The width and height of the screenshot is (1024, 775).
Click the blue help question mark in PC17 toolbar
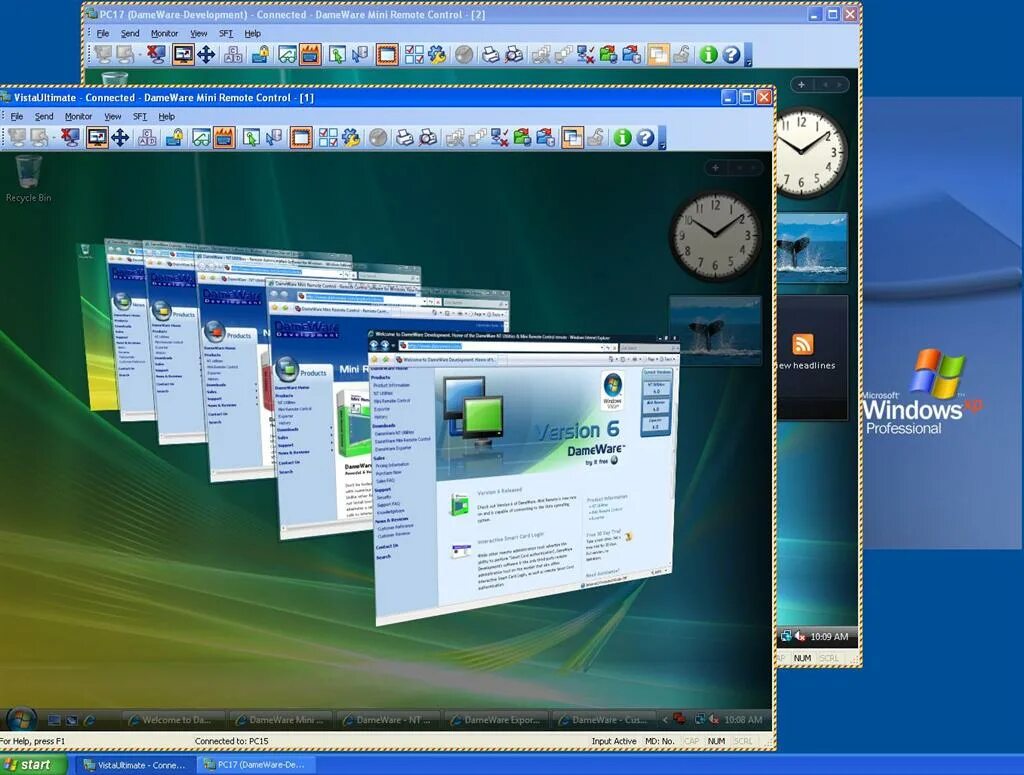click(731, 55)
